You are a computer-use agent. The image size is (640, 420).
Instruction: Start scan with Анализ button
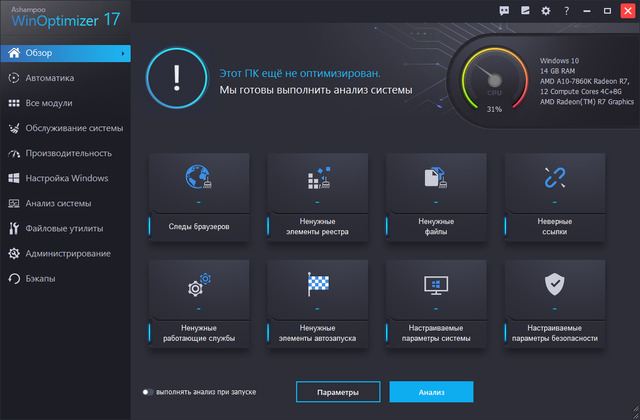click(x=431, y=392)
